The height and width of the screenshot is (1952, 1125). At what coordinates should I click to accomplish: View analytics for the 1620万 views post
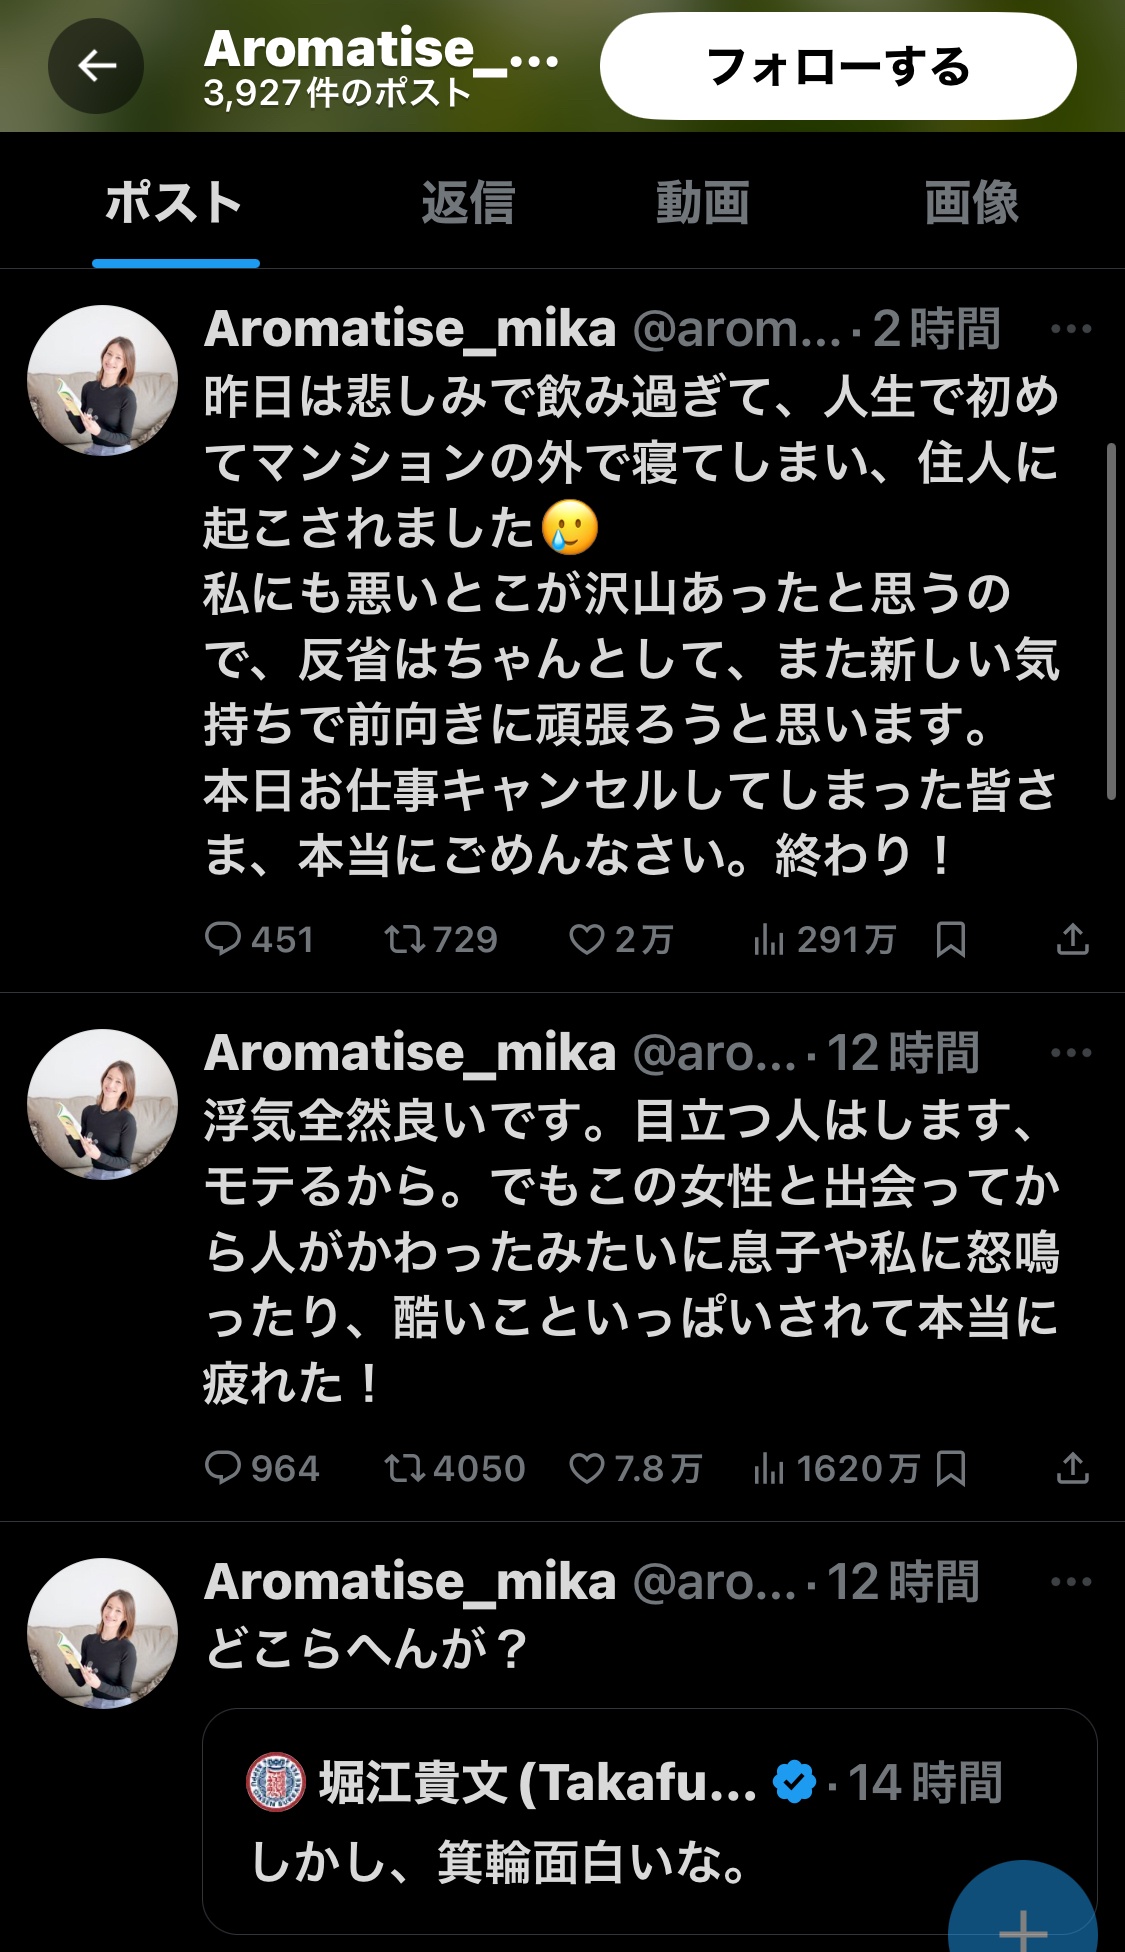[769, 1468]
